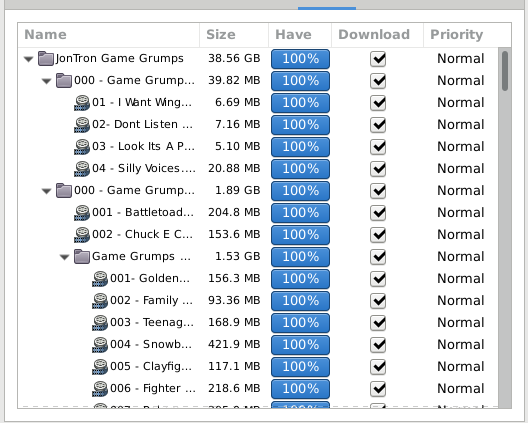Uncheck download for the 1.89 GB folder
This screenshot has height=423, width=528.
378,191
